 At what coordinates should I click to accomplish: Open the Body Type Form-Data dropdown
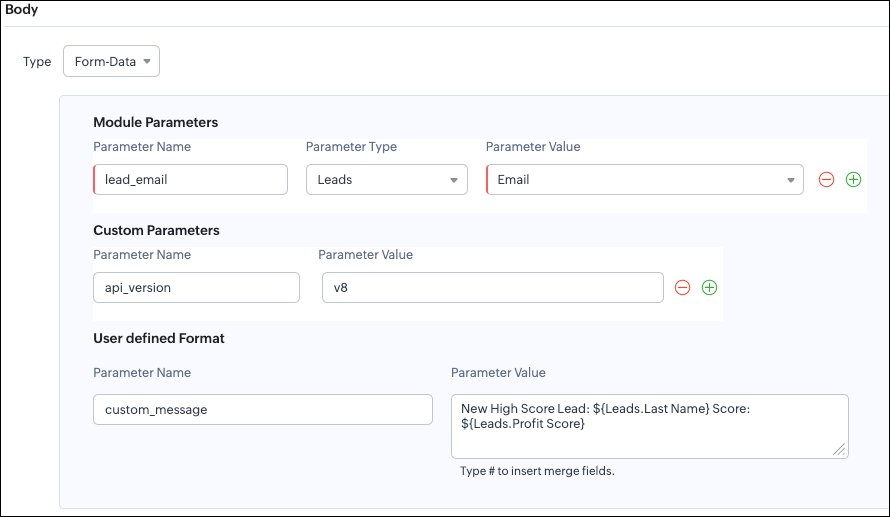point(111,62)
